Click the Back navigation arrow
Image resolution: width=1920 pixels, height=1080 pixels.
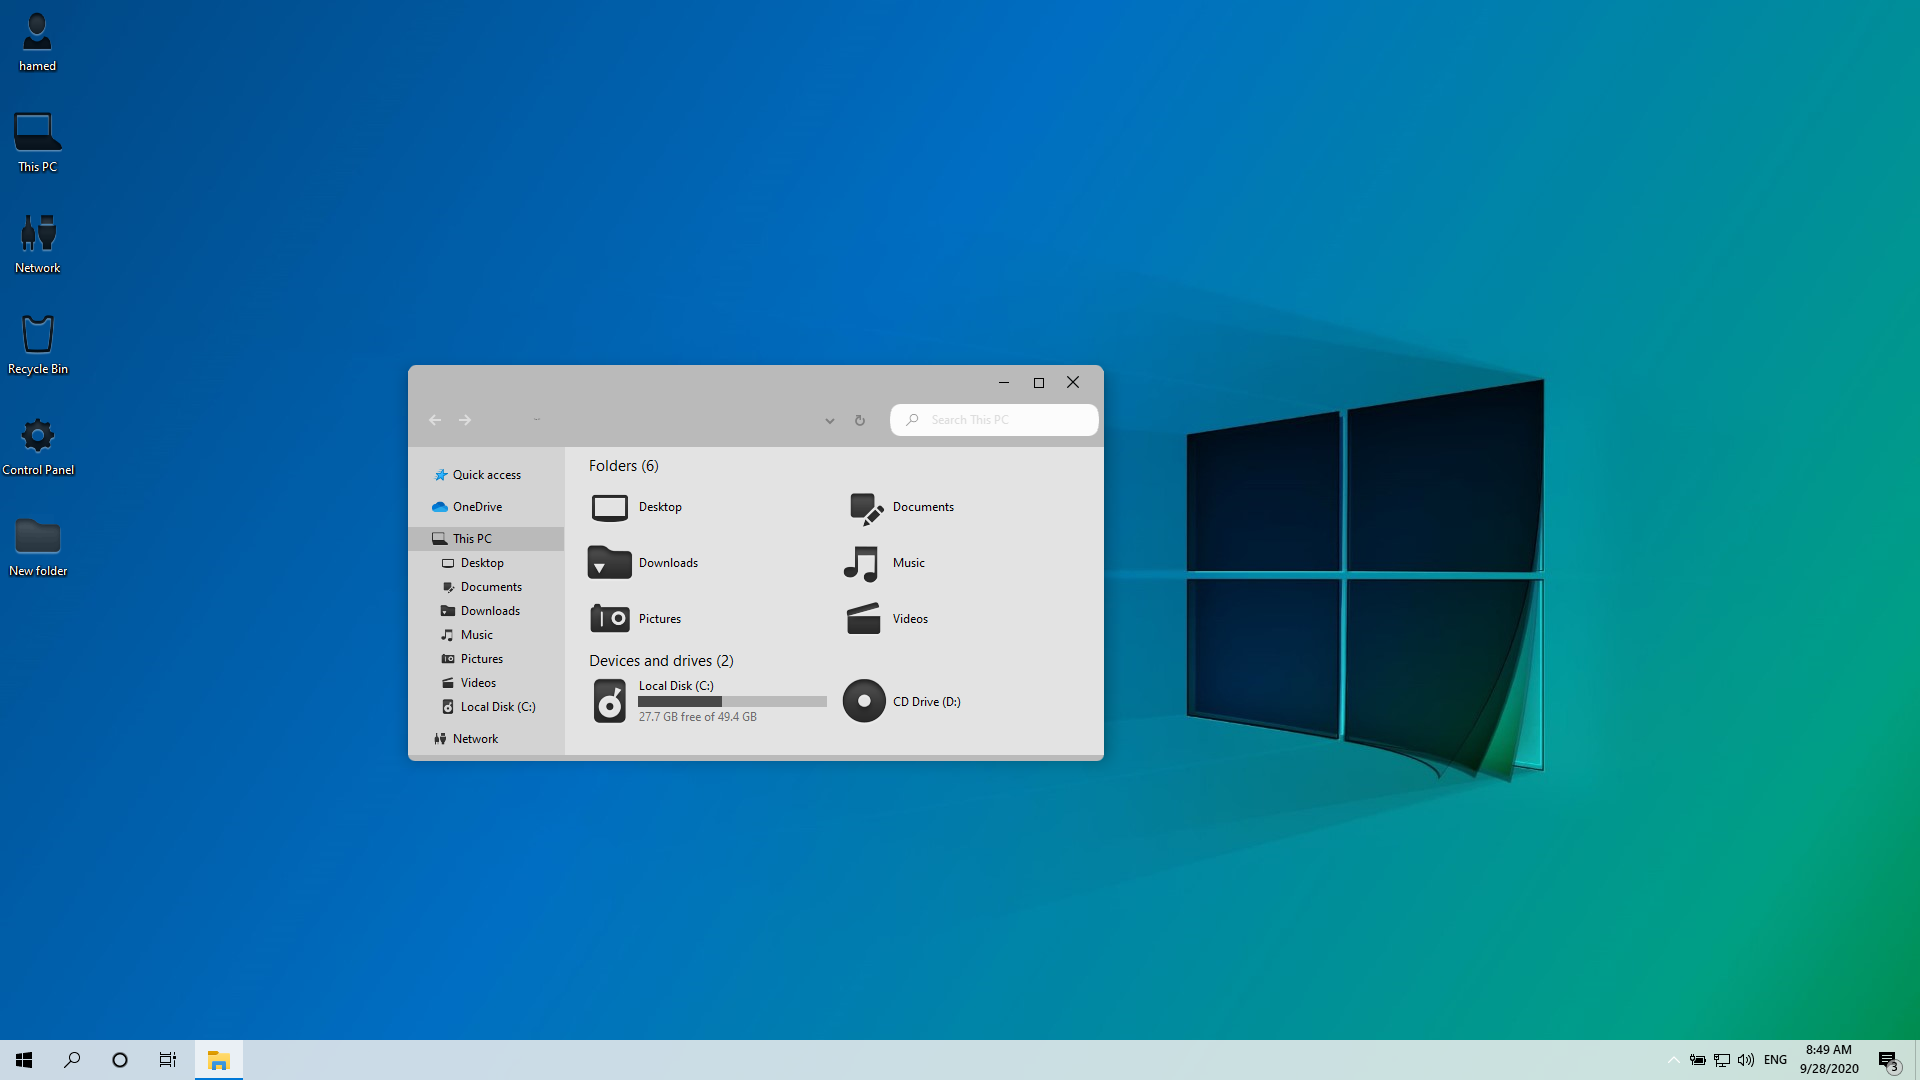[435, 420]
